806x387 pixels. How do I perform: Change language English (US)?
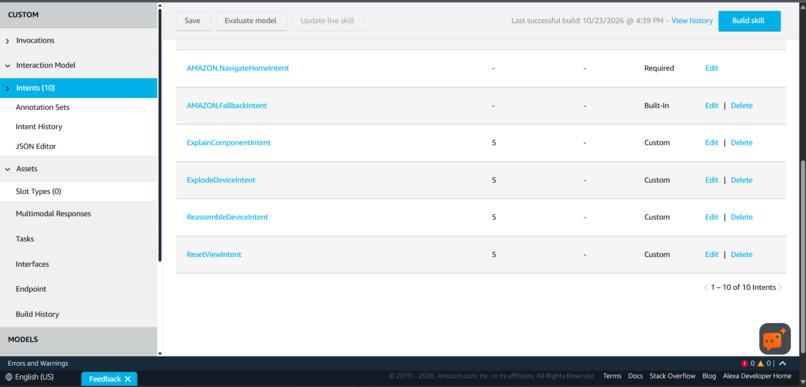[x=34, y=377]
